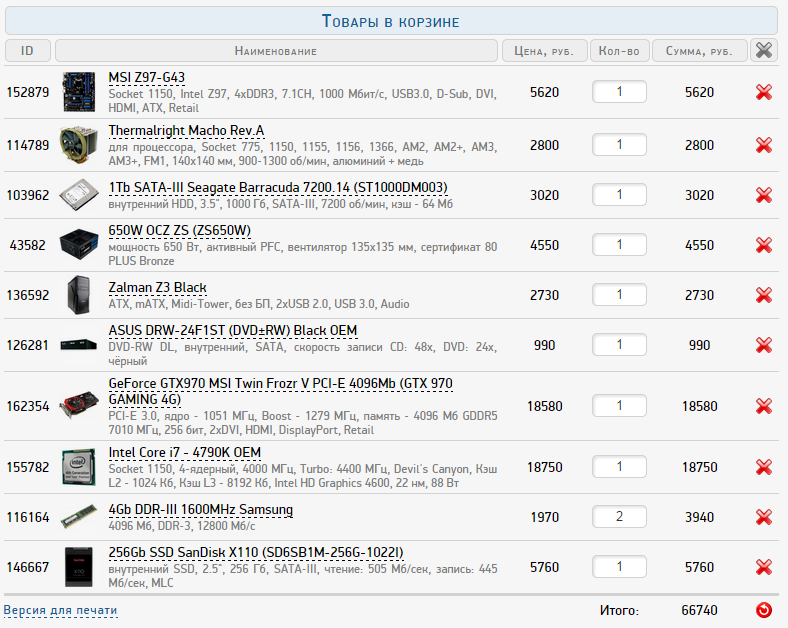The width and height of the screenshot is (788, 628).
Task: Edit quantity 2 for Samsung DDR-III memory
Action: (x=619, y=516)
